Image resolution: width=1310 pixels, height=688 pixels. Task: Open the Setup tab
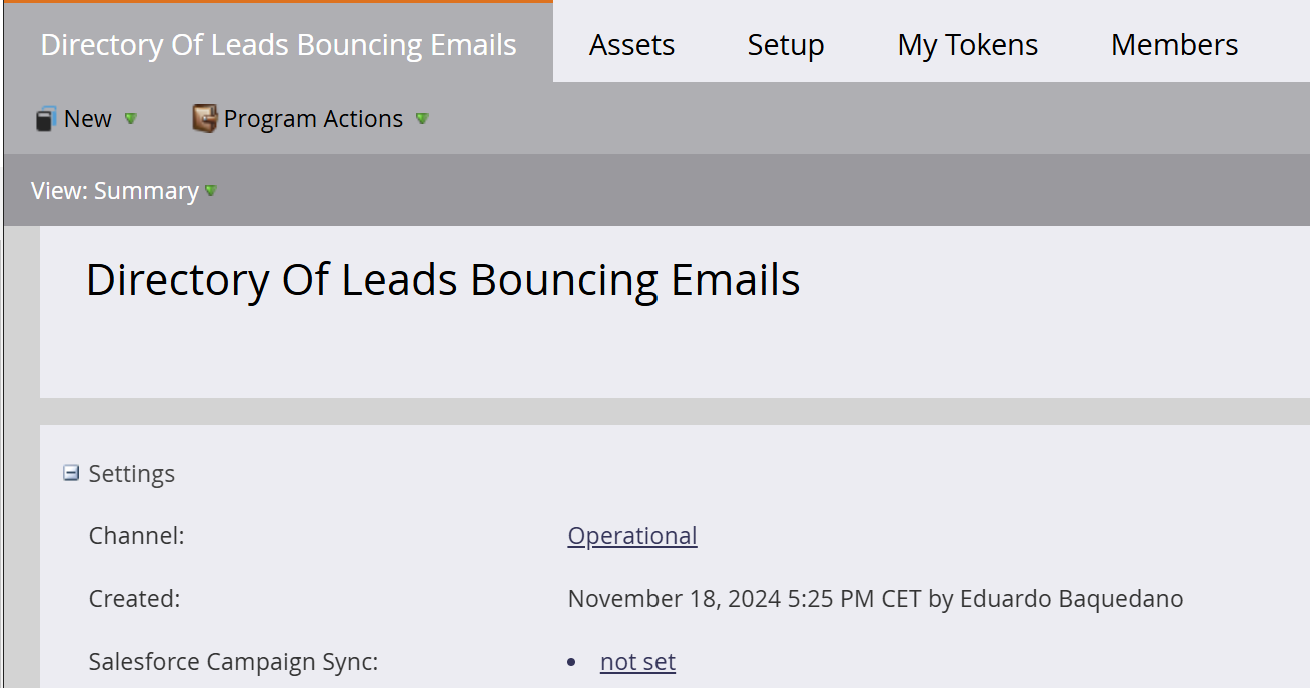[786, 45]
